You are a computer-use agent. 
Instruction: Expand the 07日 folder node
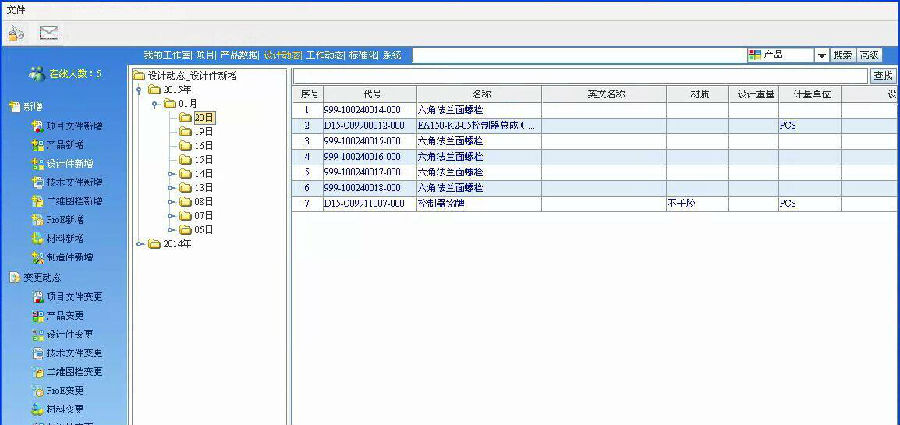[x=170, y=216]
